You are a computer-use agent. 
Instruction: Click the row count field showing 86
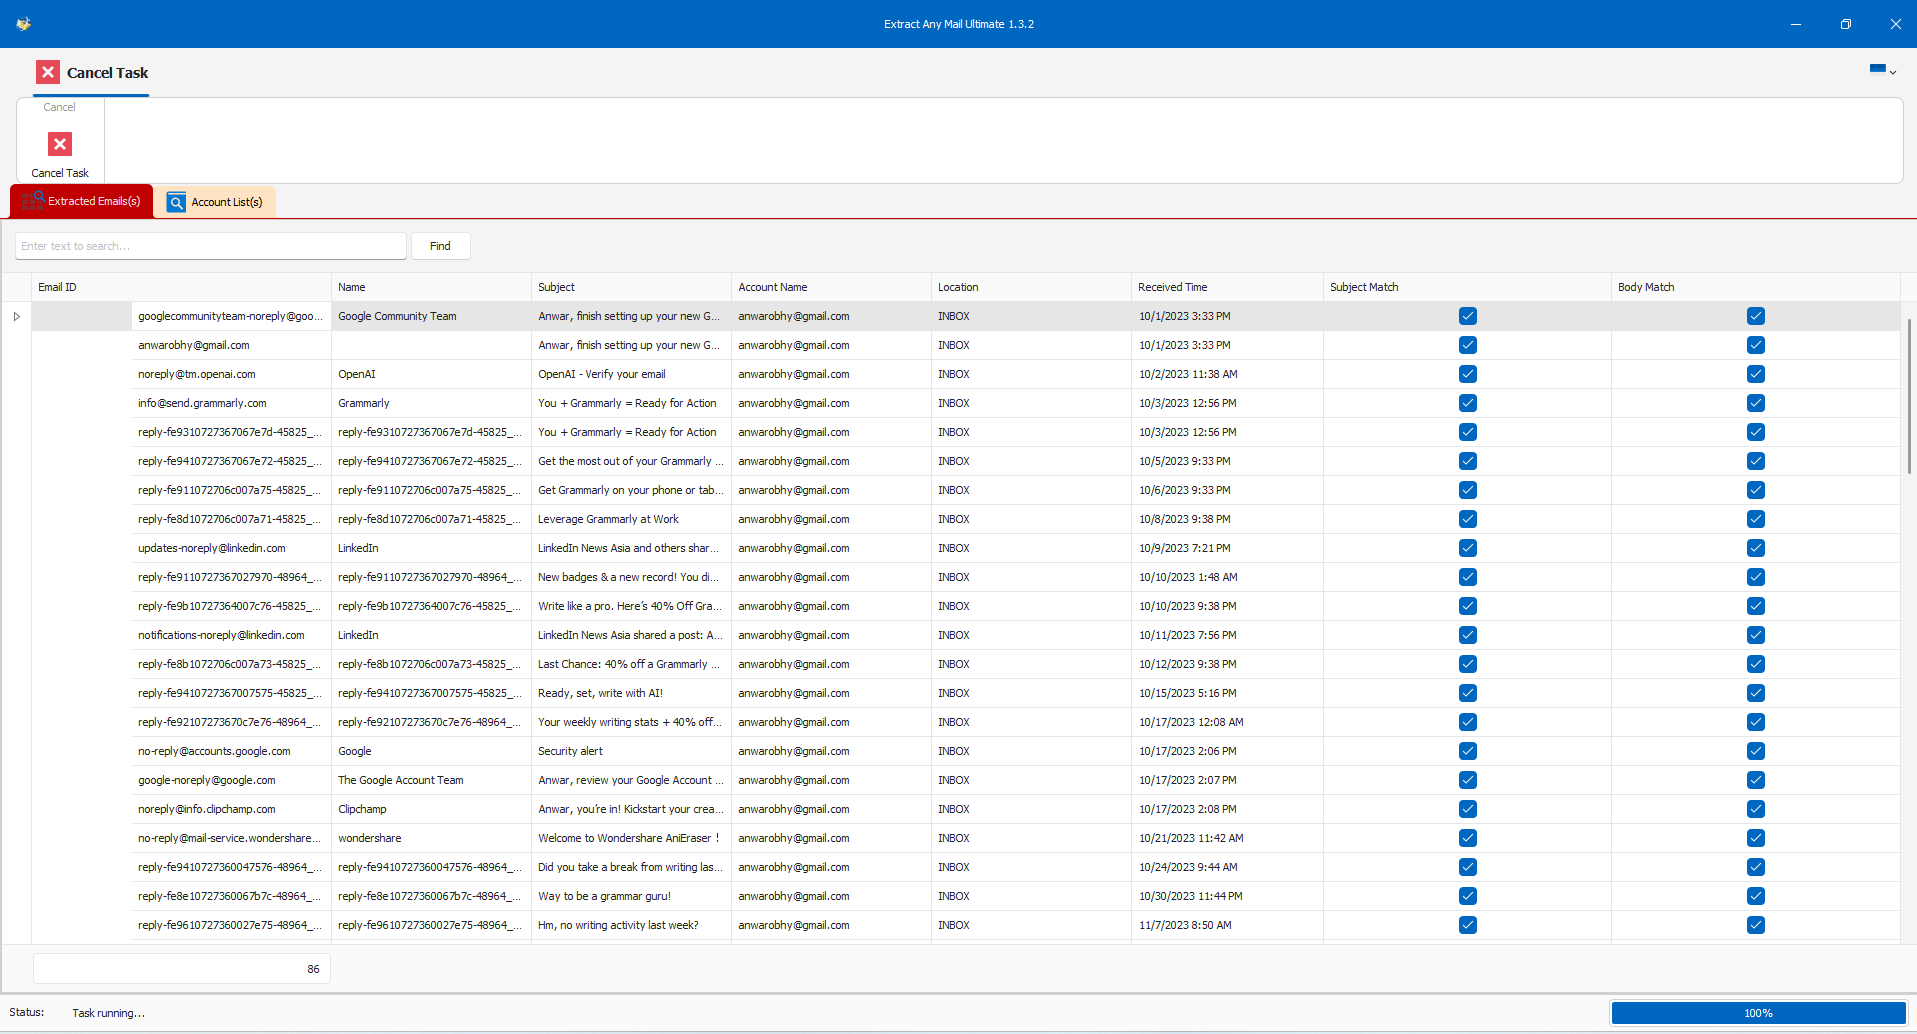point(182,969)
